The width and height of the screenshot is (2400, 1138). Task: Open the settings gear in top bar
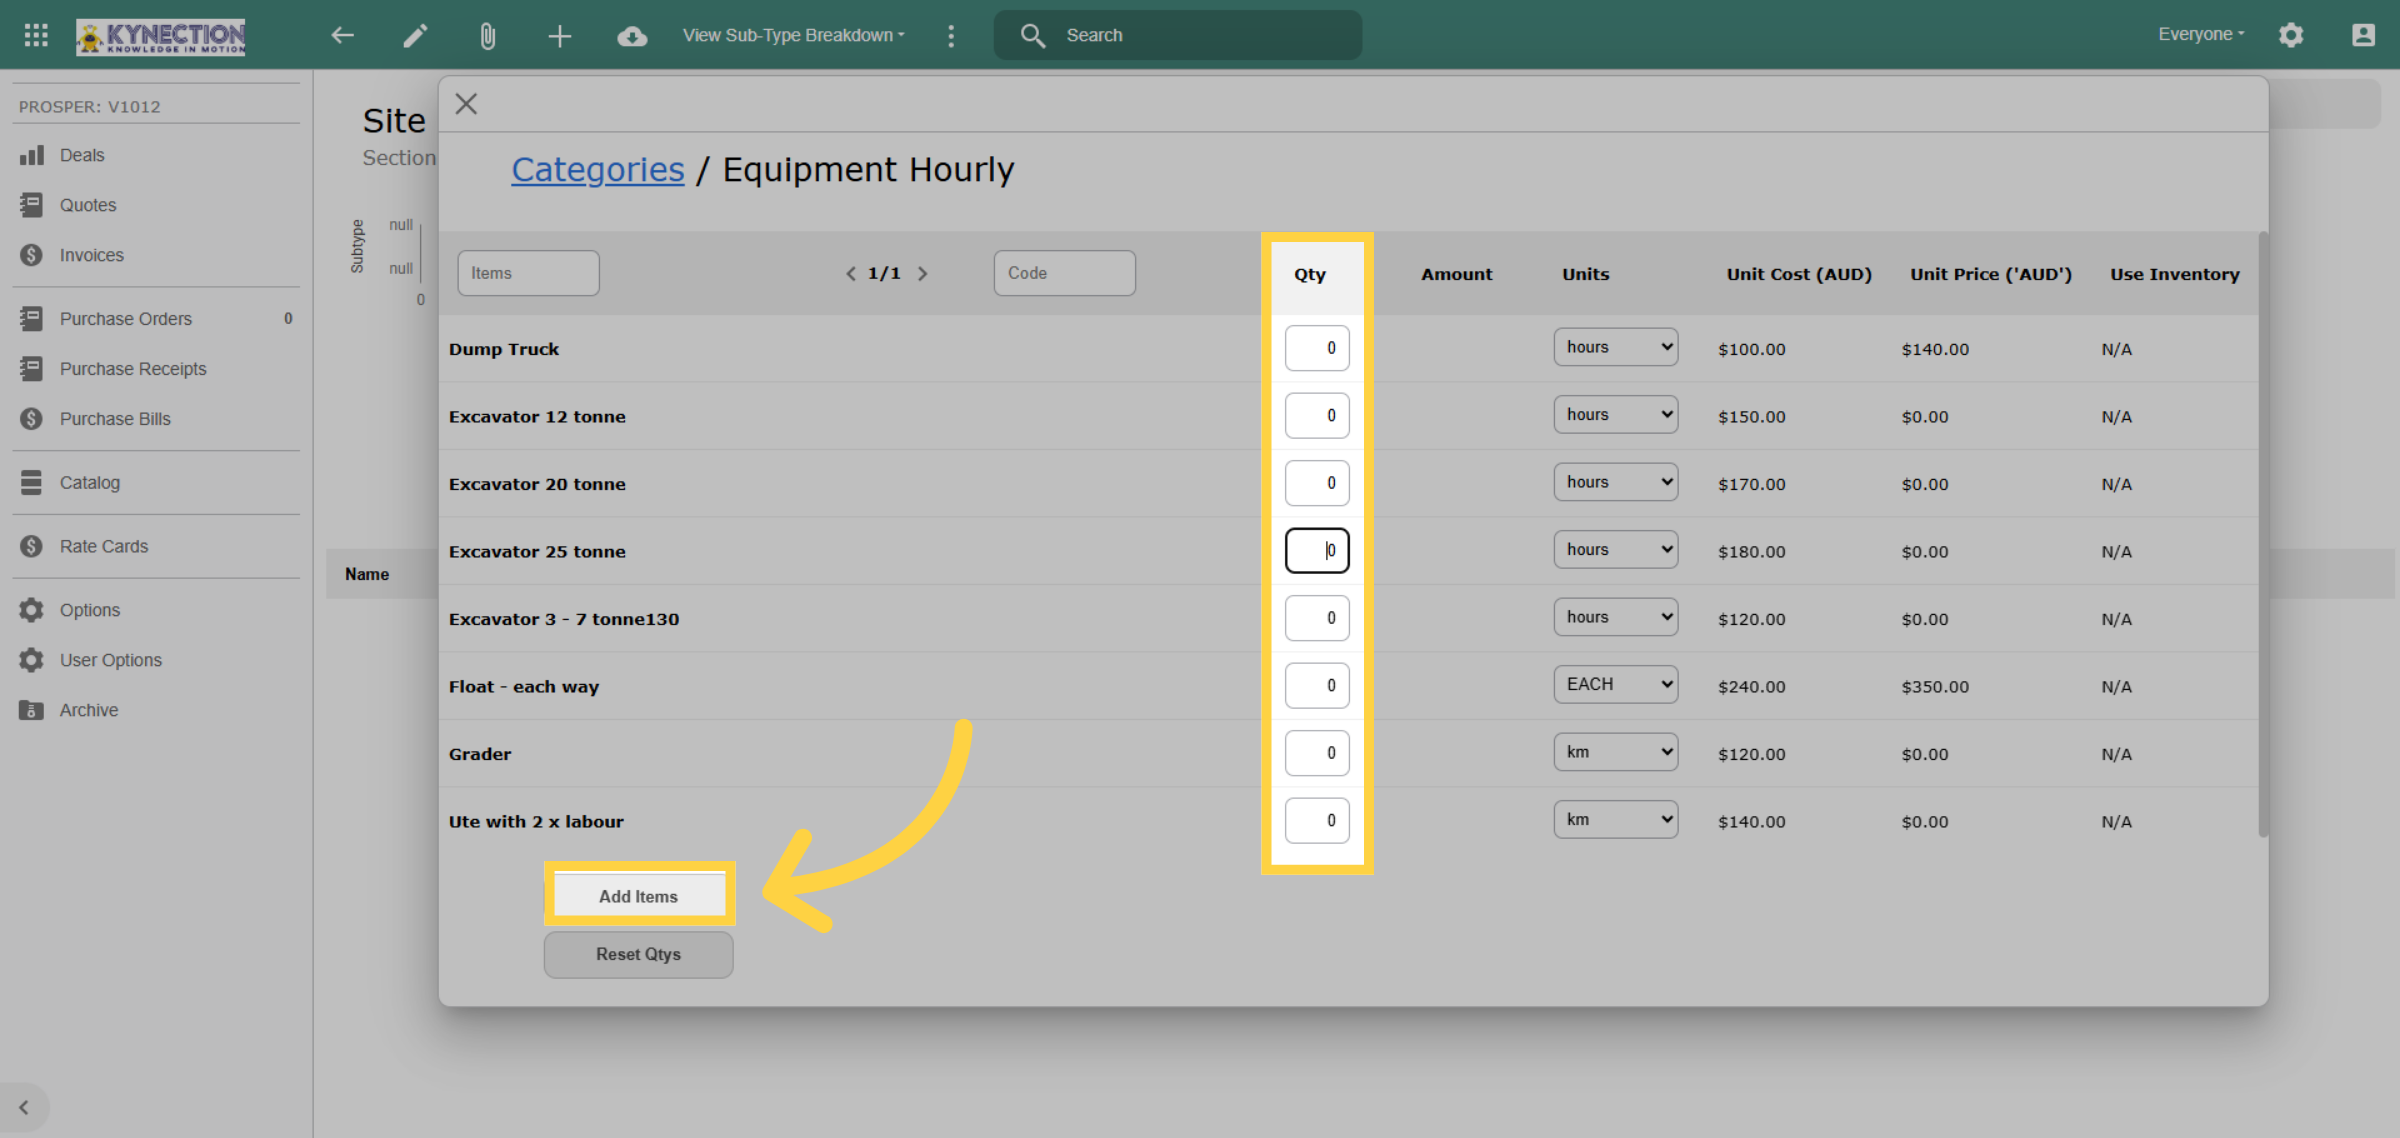point(2291,35)
